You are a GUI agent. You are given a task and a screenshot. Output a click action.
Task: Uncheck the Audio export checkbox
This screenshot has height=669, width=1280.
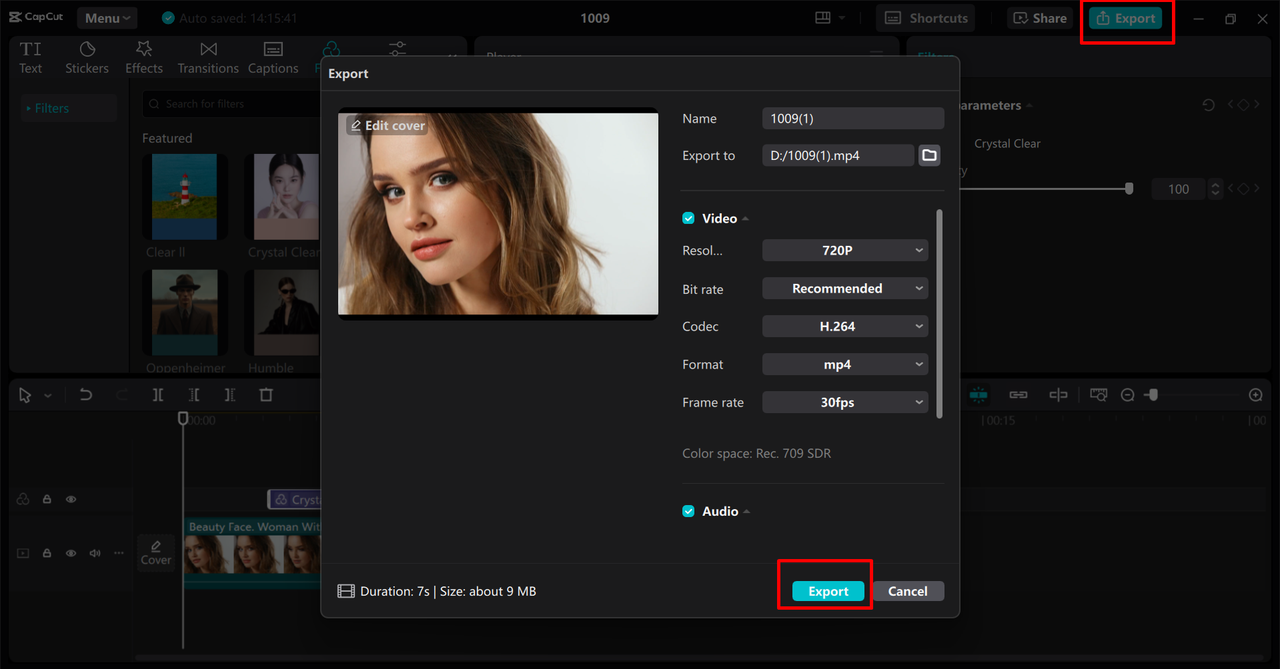coord(688,511)
